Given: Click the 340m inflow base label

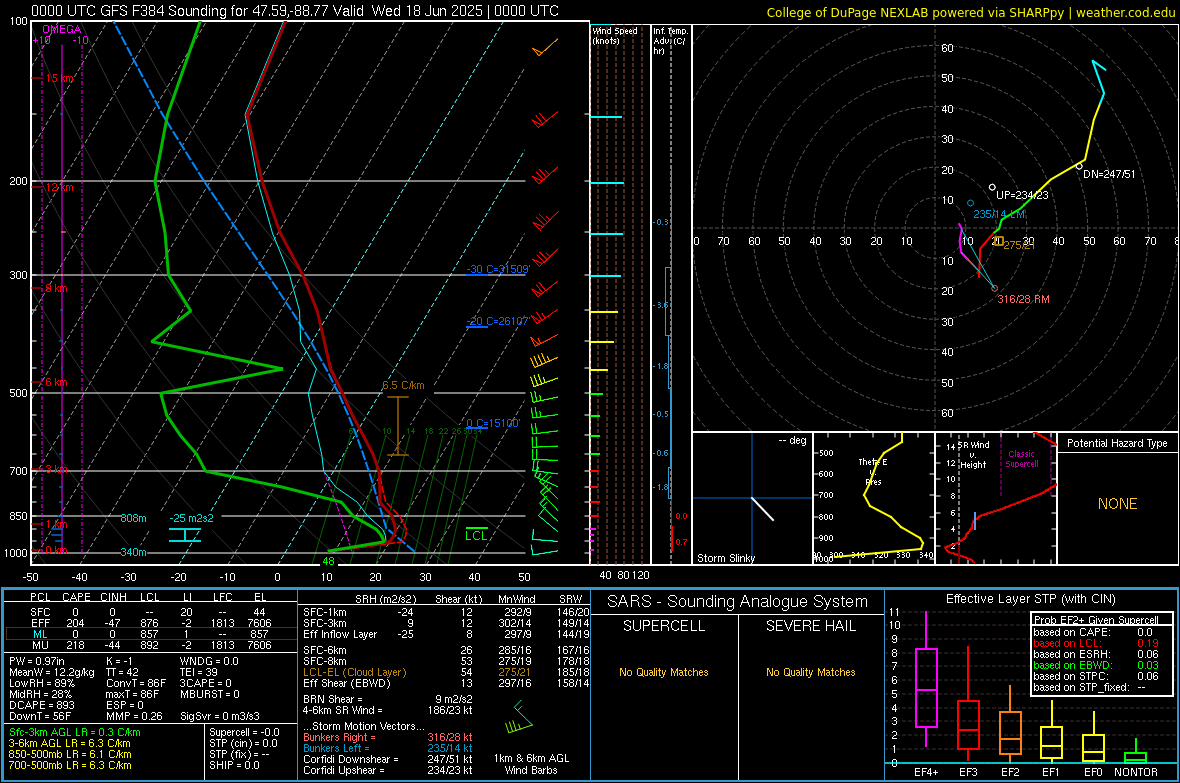Looking at the screenshot, I should pos(133,553).
